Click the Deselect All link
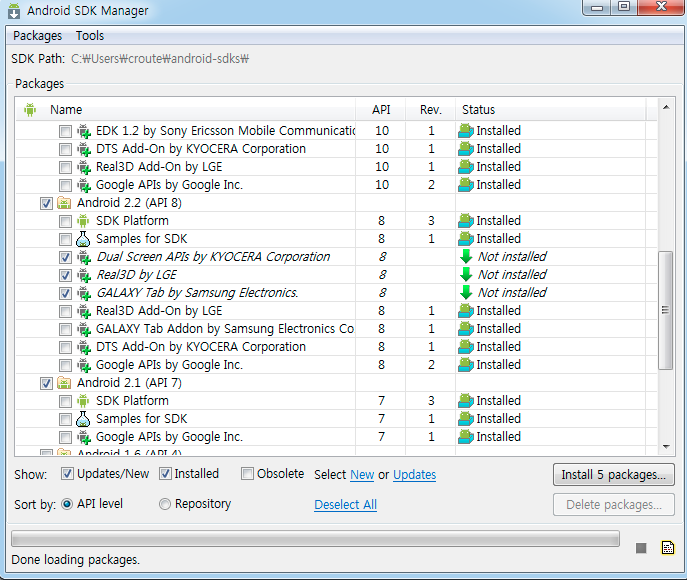Screen dimensions: 687x580 (346, 505)
